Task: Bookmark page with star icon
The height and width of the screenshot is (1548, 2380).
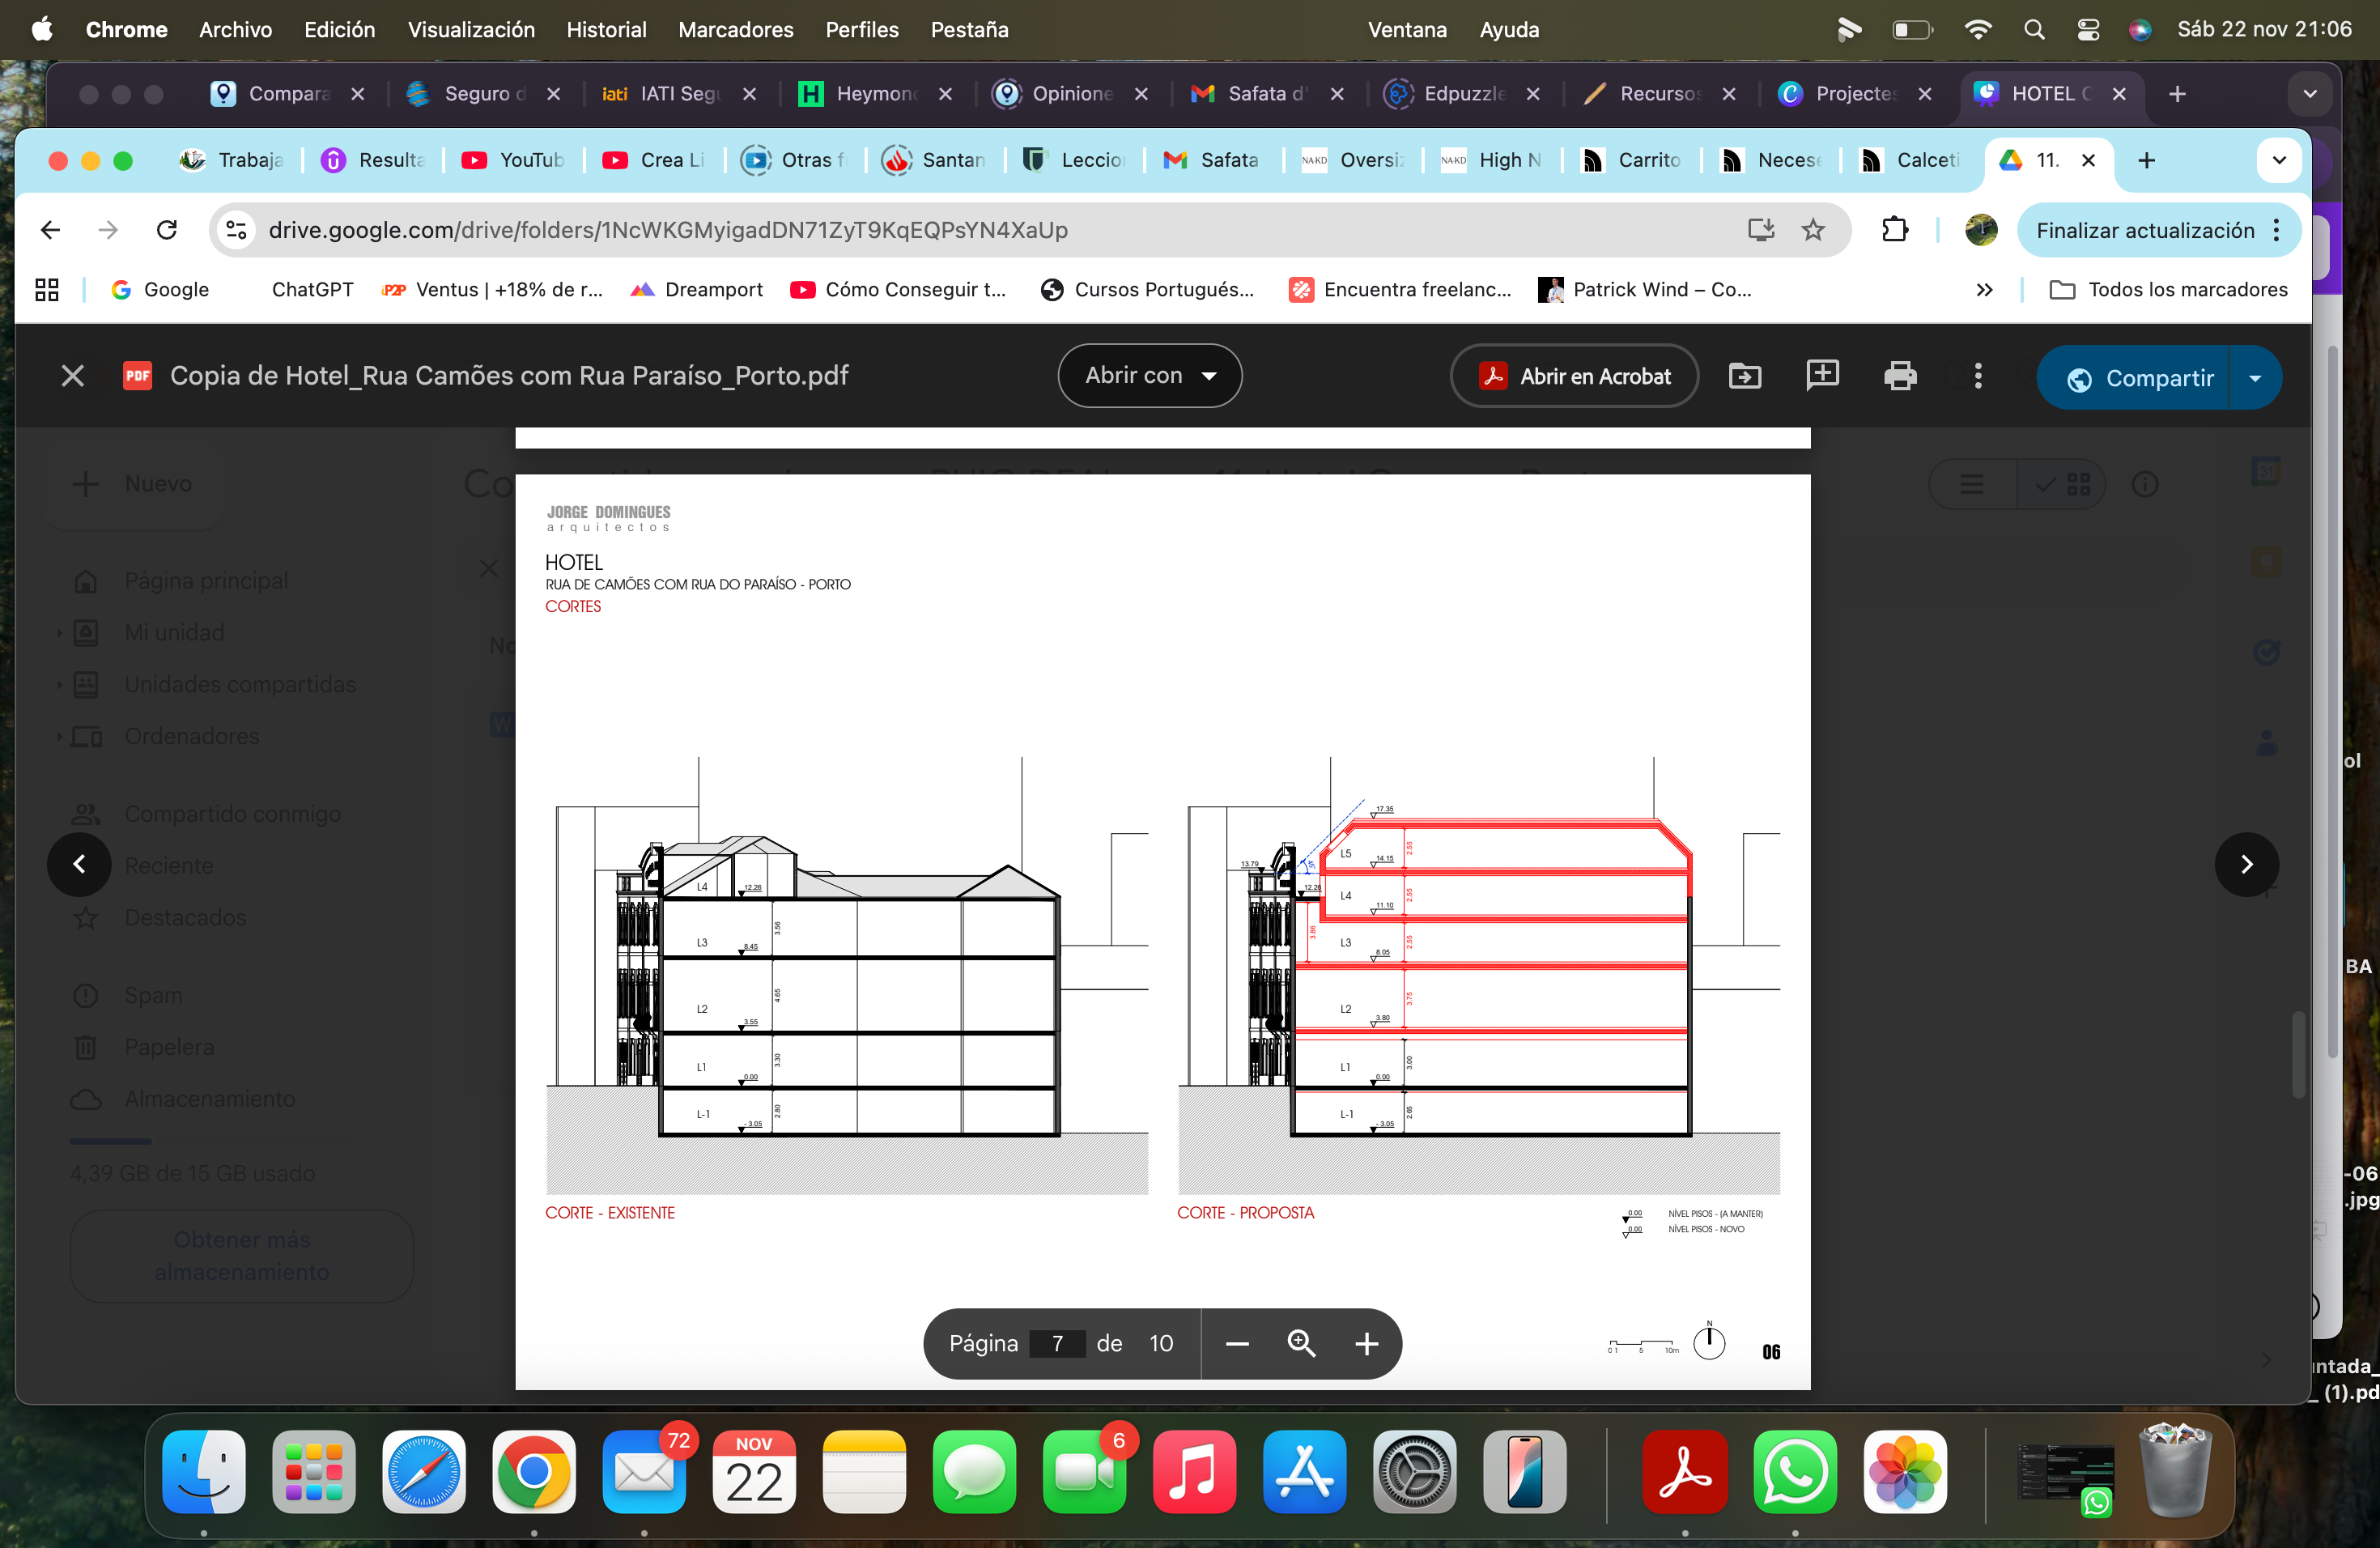Action: (x=1812, y=230)
